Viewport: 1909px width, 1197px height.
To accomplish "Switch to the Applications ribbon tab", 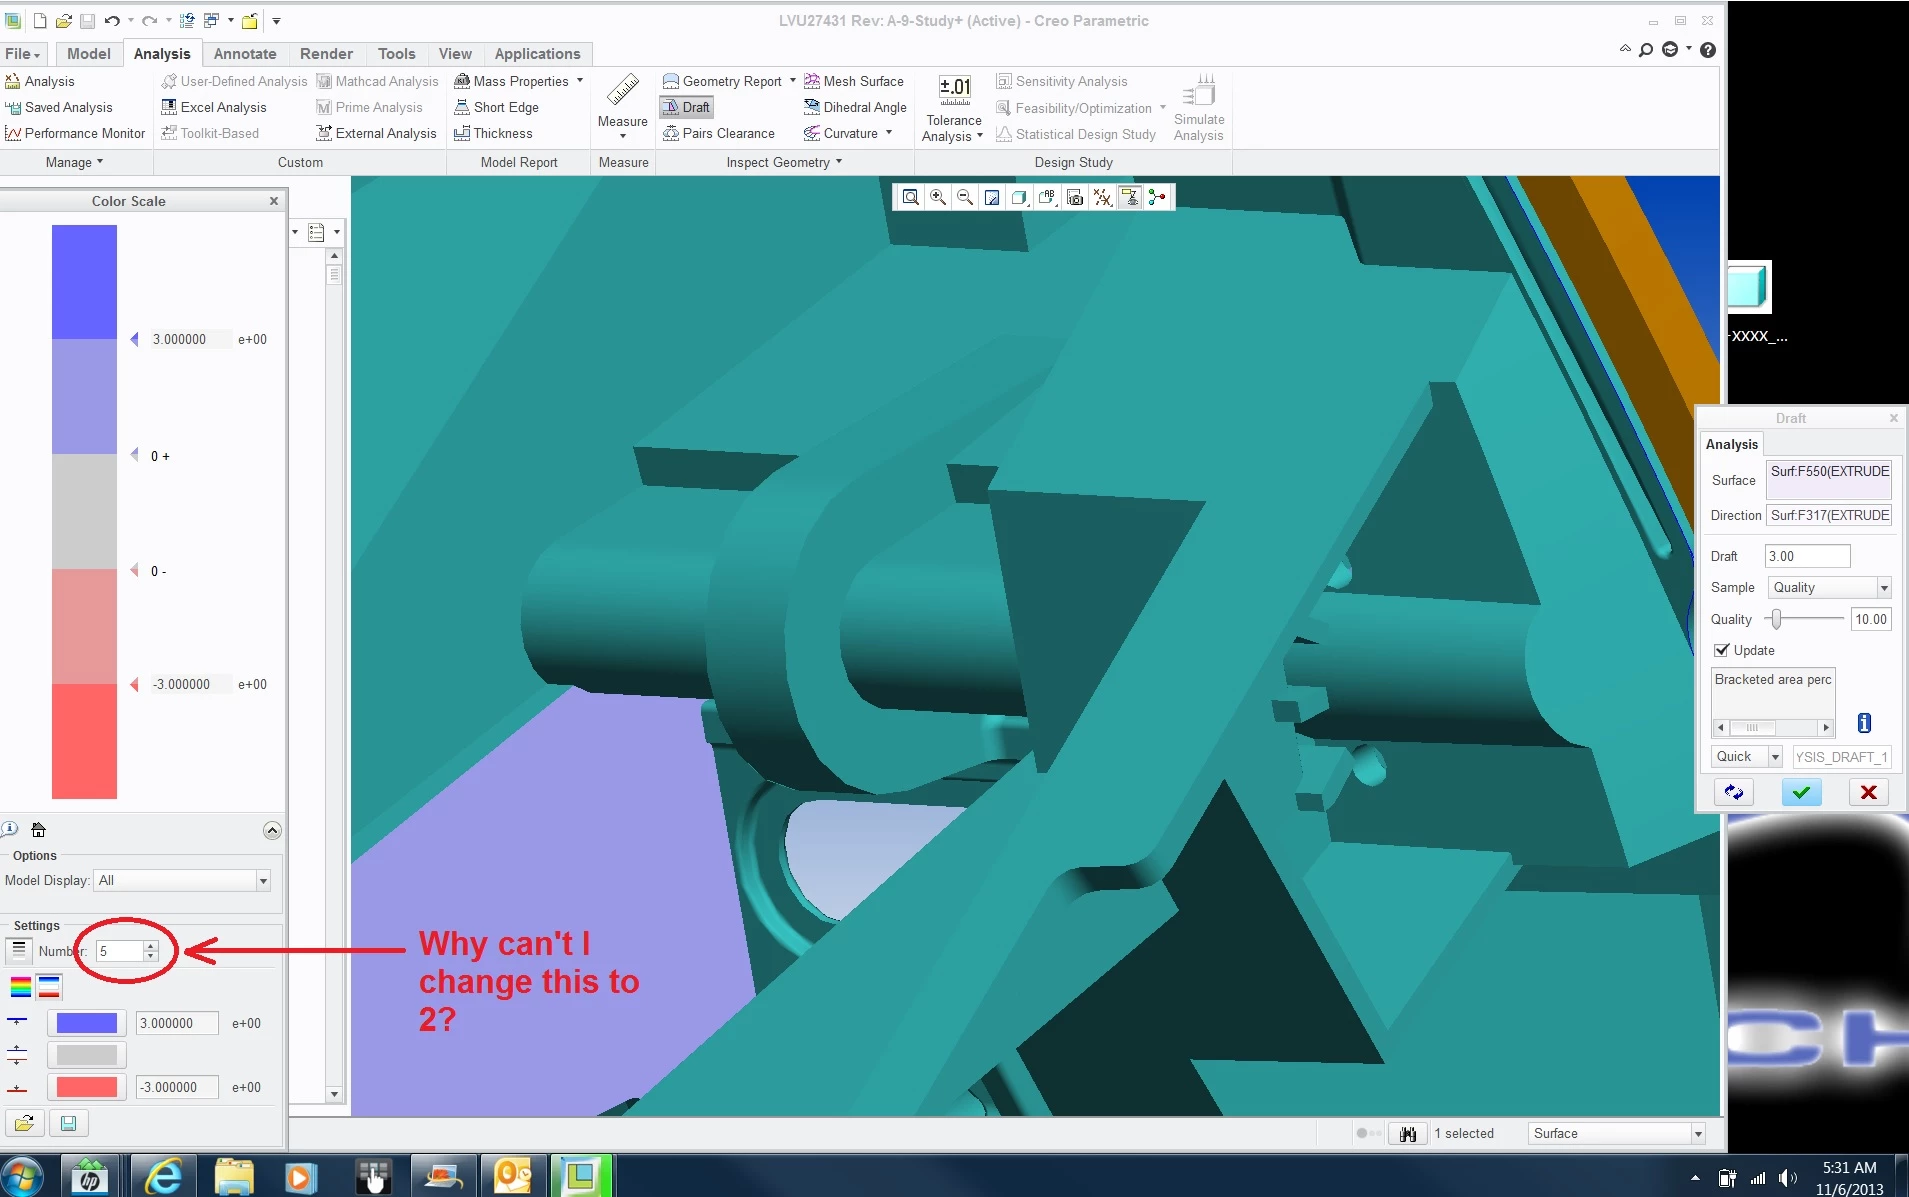I will (x=537, y=53).
